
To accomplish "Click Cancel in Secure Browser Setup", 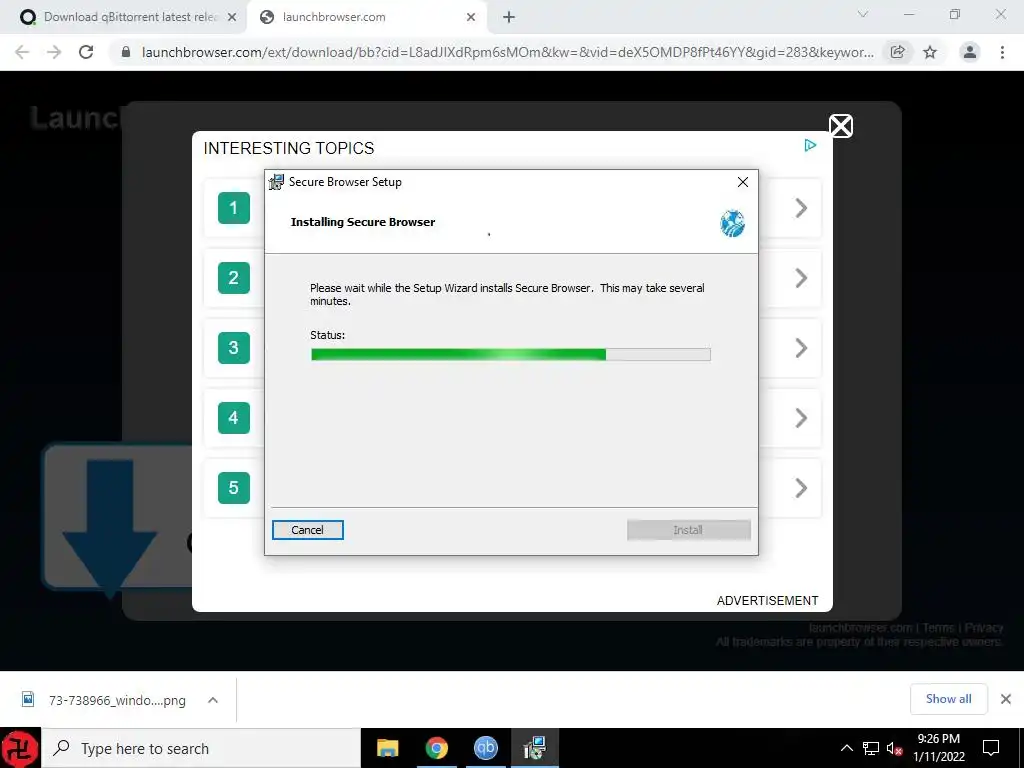I will [x=308, y=530].
